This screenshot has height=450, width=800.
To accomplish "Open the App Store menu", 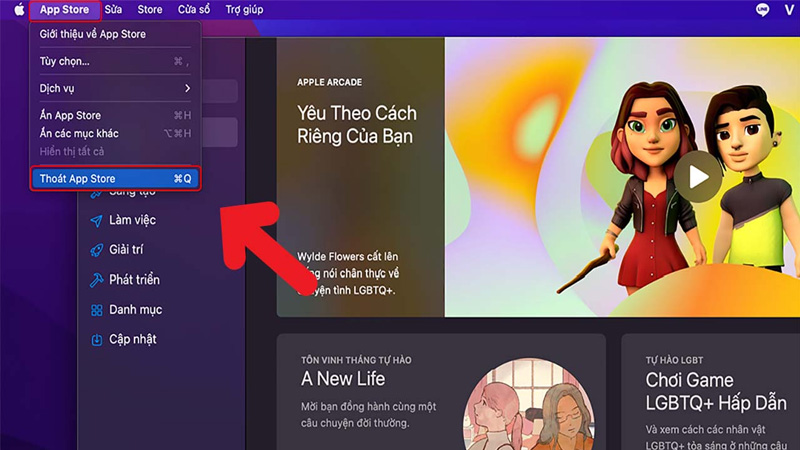I will tap(64, 10).
